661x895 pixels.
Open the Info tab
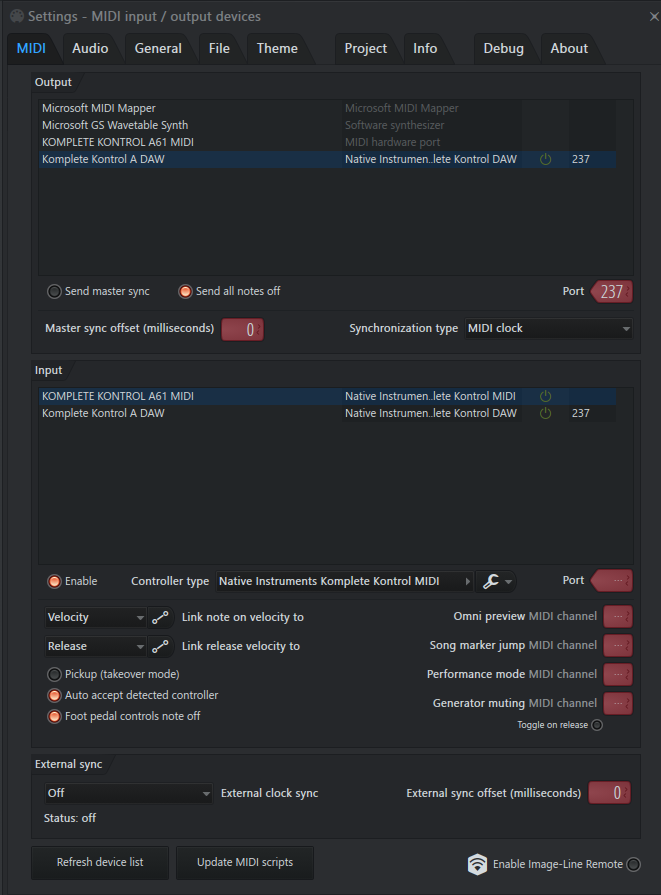coord(425,49)
